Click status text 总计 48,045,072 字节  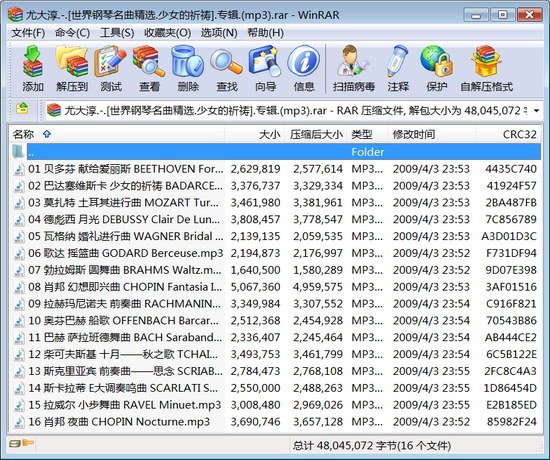(x=371, y=446)
